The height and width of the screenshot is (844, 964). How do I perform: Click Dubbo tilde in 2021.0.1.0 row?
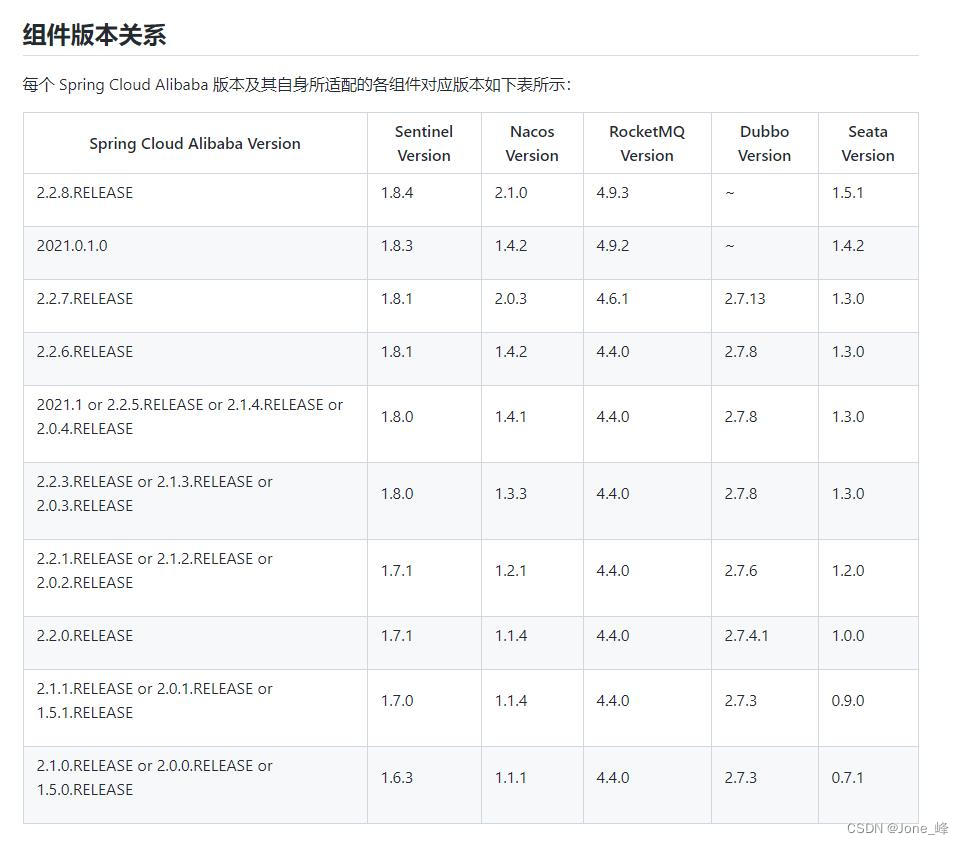coord(730,245)
